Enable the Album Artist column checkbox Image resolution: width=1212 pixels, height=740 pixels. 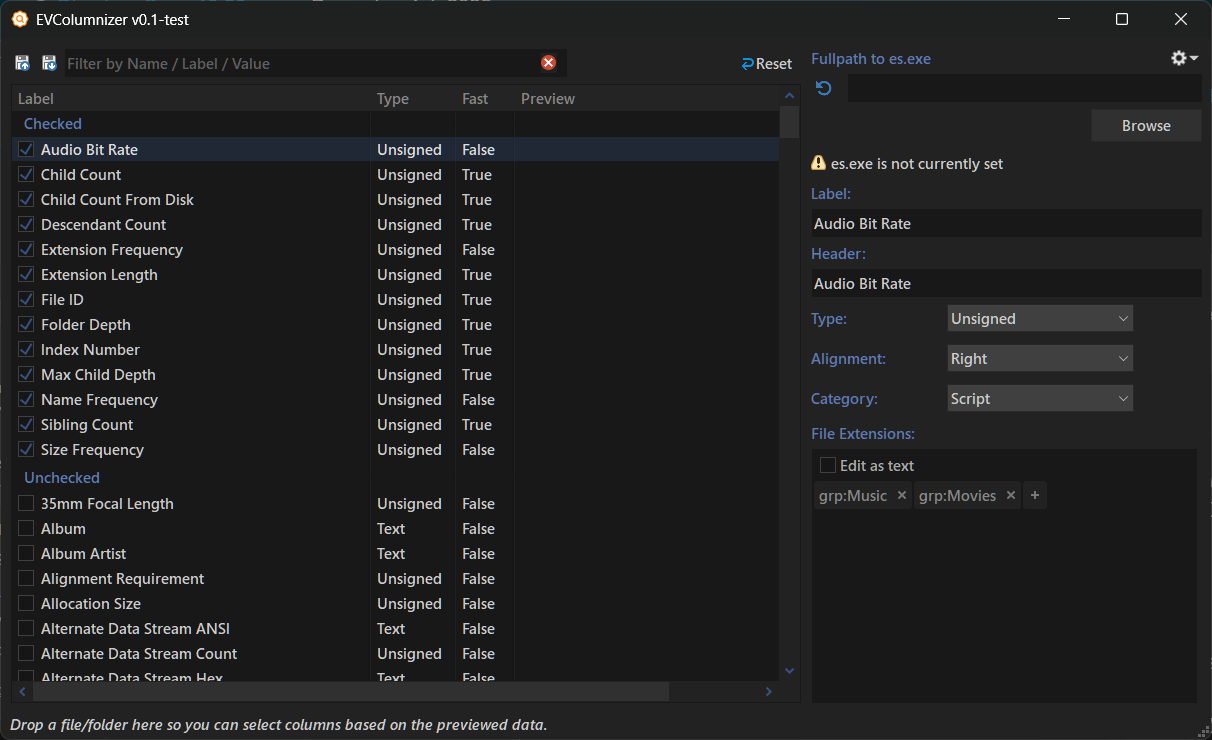[26, 554]
